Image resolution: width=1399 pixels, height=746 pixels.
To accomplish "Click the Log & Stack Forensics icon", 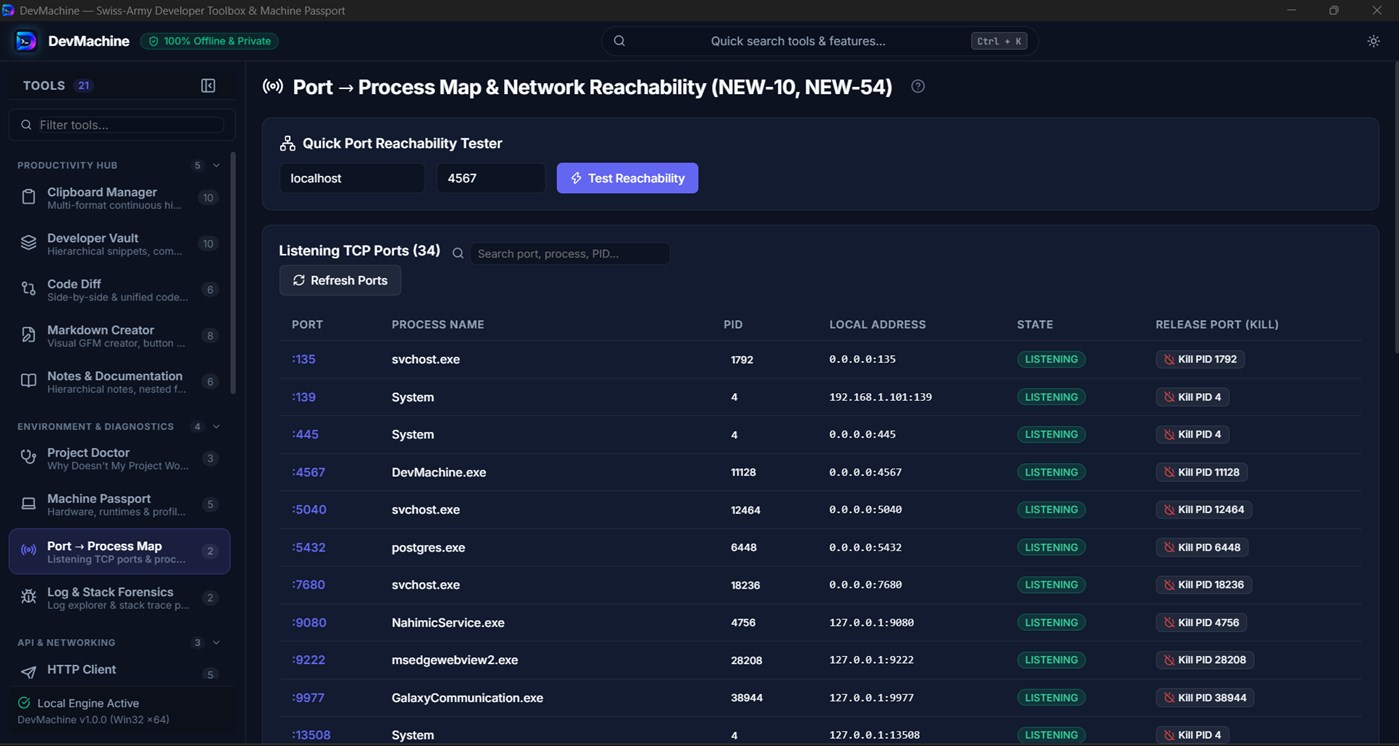I will click(29, 597).
